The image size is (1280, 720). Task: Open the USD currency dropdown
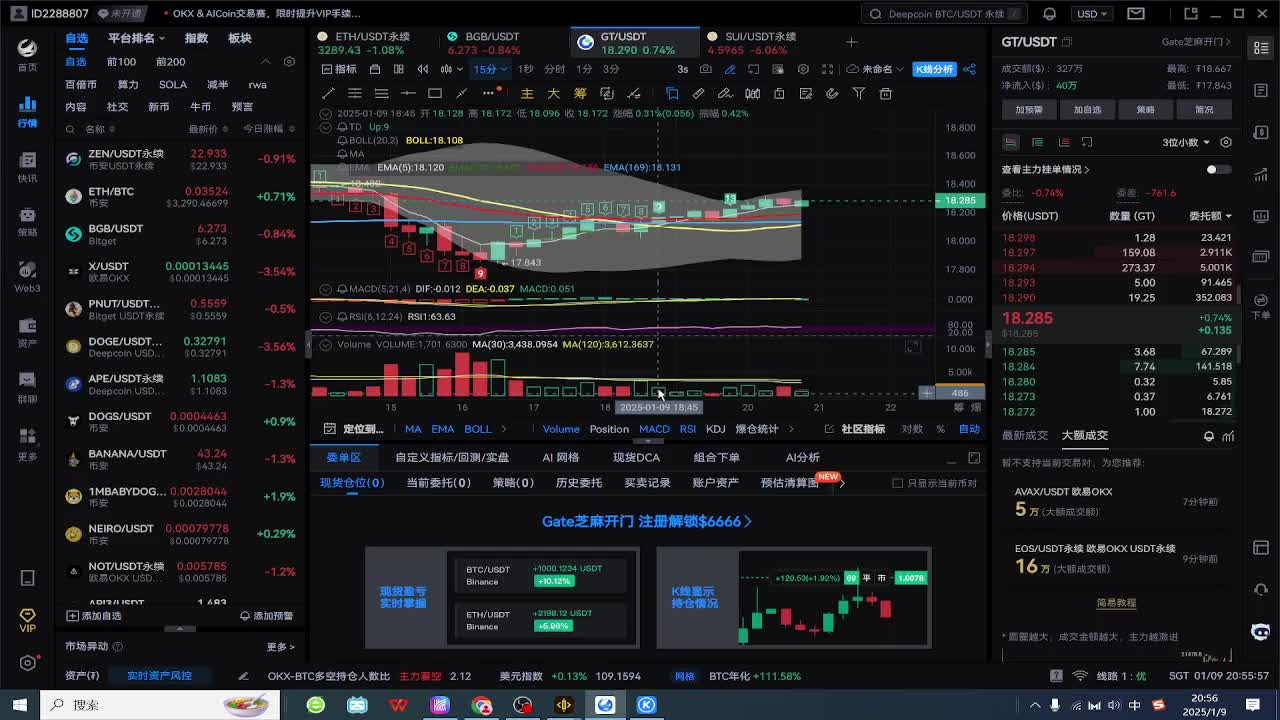click(x=1090, y=14)
